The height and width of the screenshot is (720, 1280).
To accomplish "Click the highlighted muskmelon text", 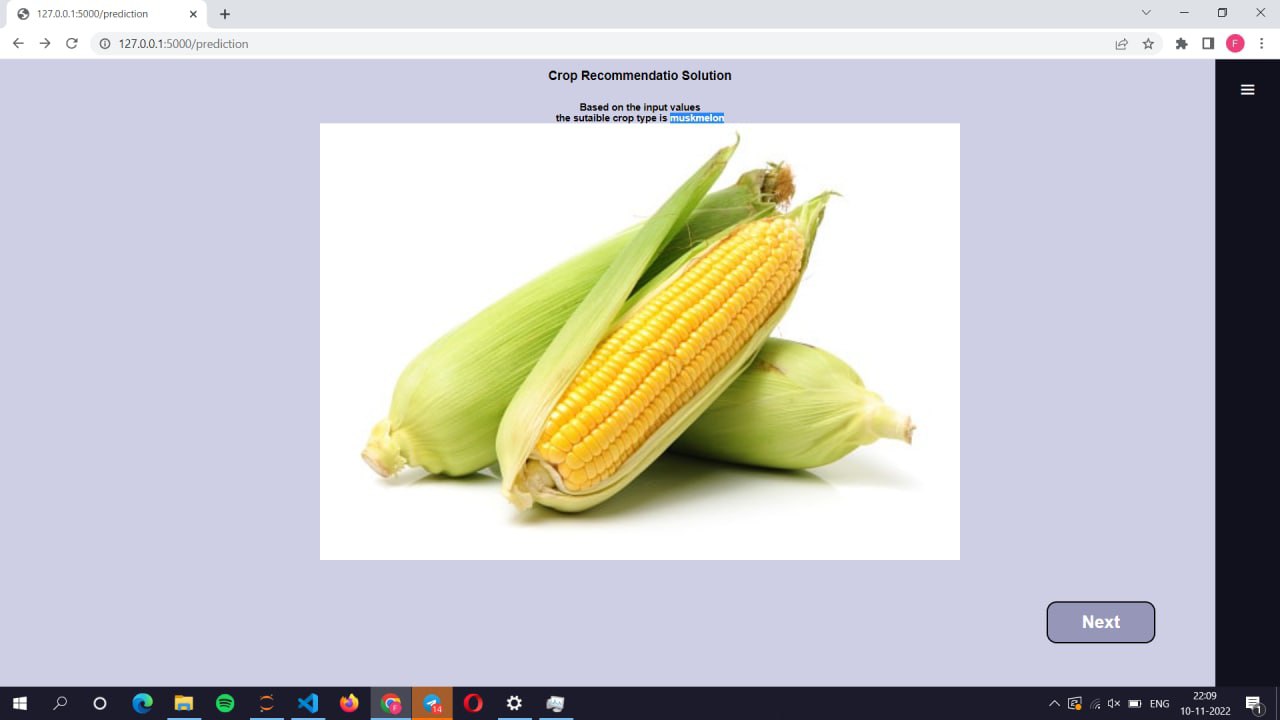I will (697, 118).
